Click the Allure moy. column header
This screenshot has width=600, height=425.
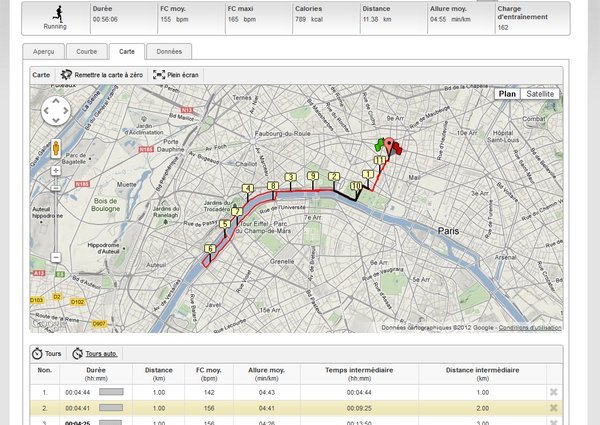point(267,374)
